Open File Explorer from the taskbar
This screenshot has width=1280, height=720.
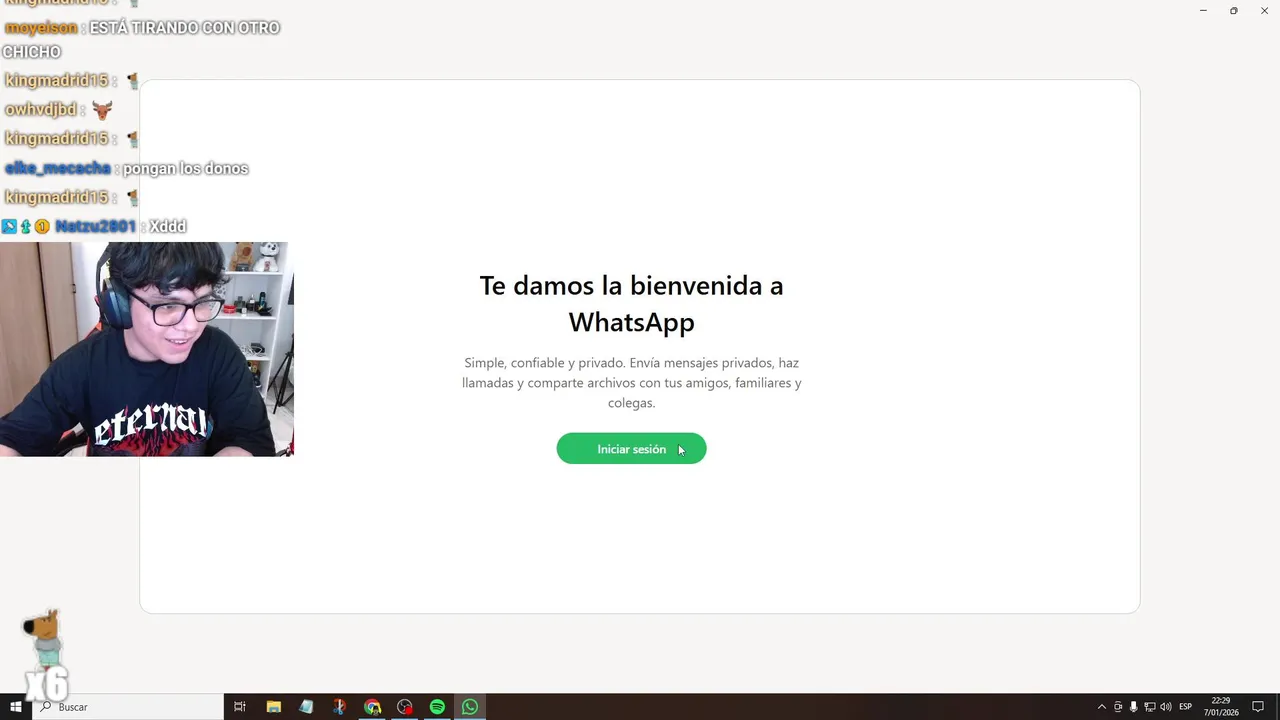[x=273, y=707]
